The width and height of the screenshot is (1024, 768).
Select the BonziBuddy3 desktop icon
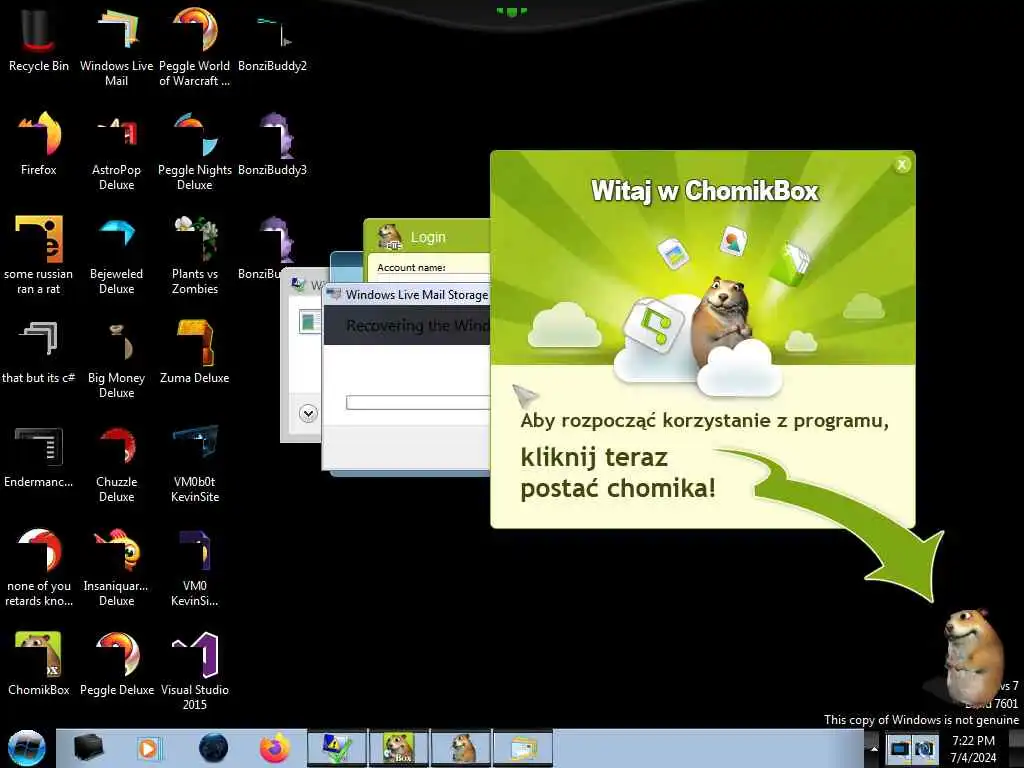tap(272, 144)
